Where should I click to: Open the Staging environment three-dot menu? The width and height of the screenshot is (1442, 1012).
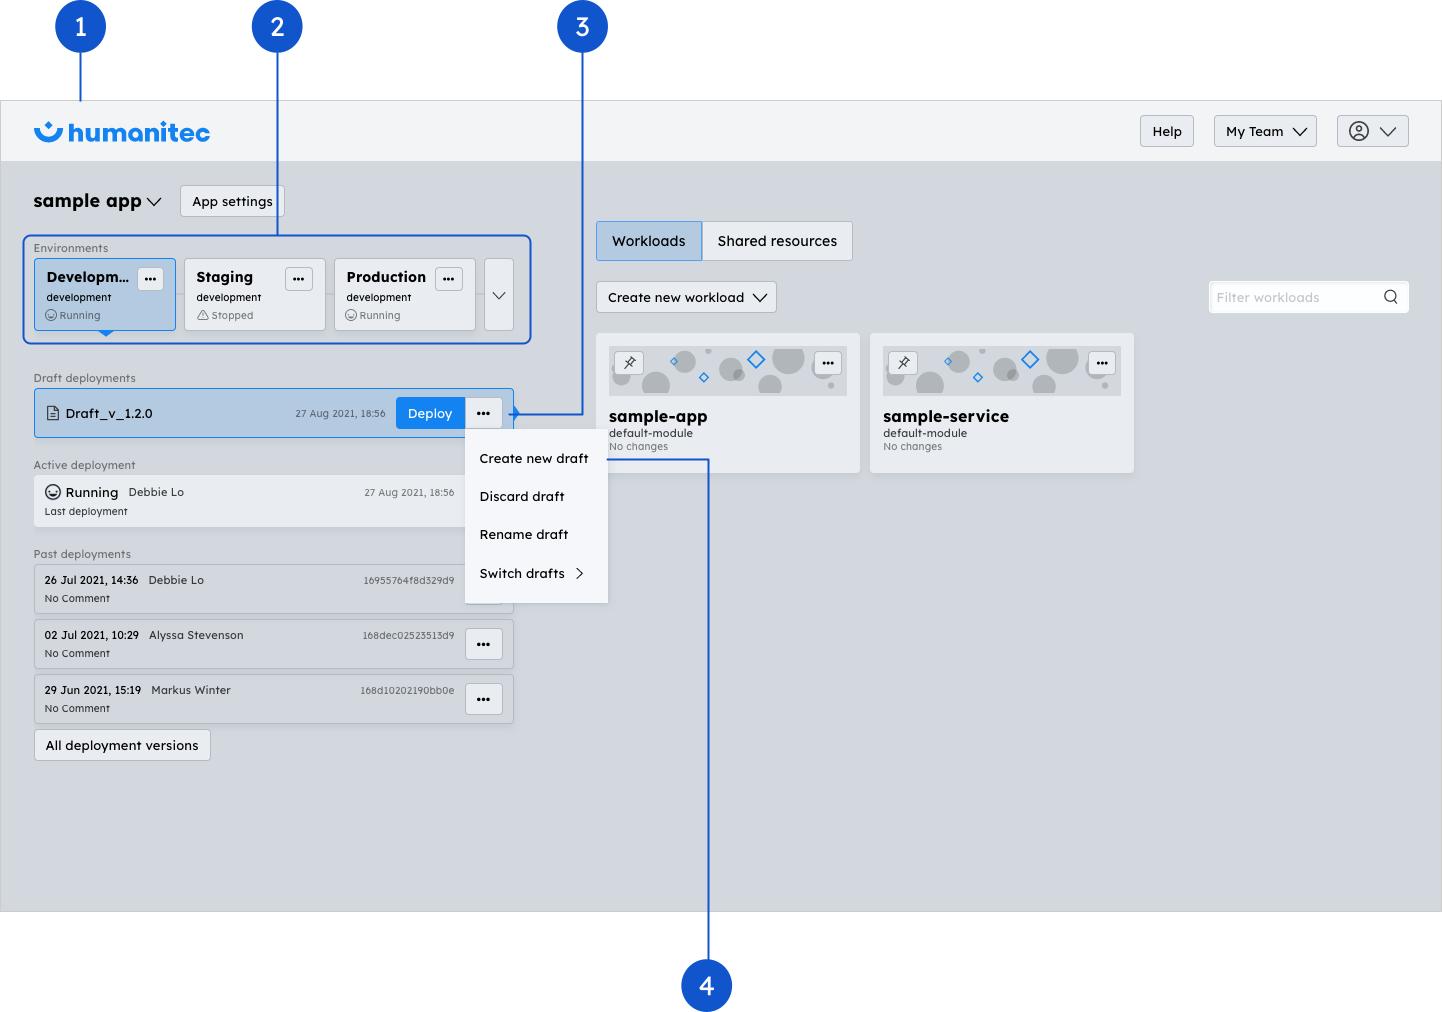(298, 279)
